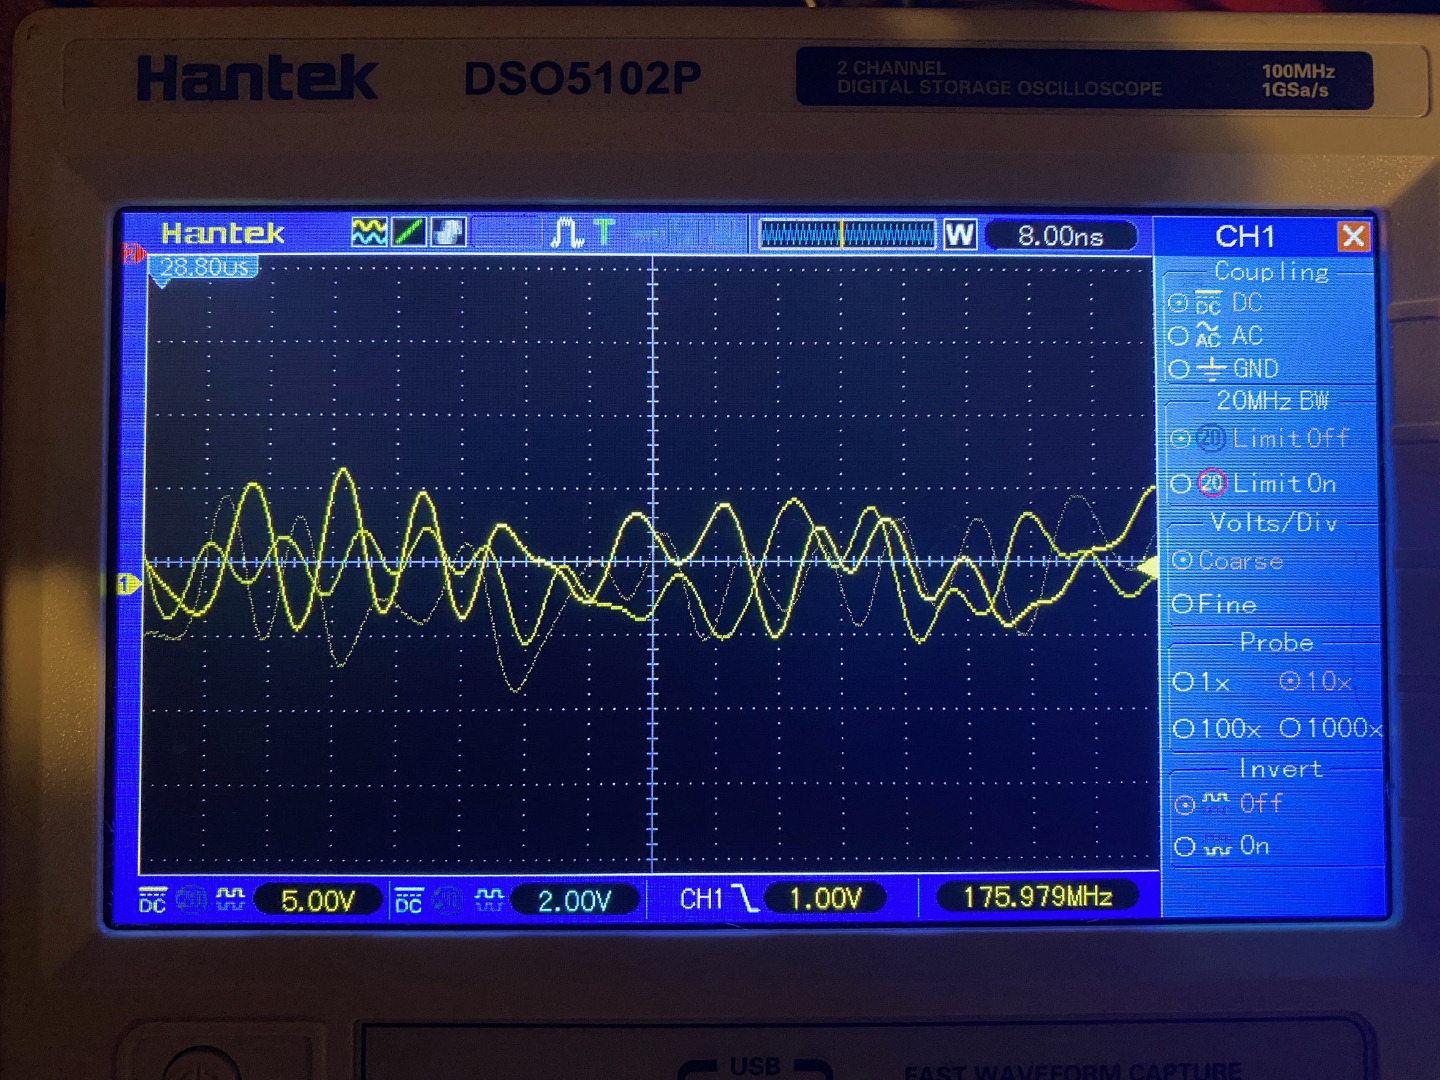The height and width of the screenshot is (1080, 1440).
Task: Click the channel 1 ground marker
Action: click(129, 584)
